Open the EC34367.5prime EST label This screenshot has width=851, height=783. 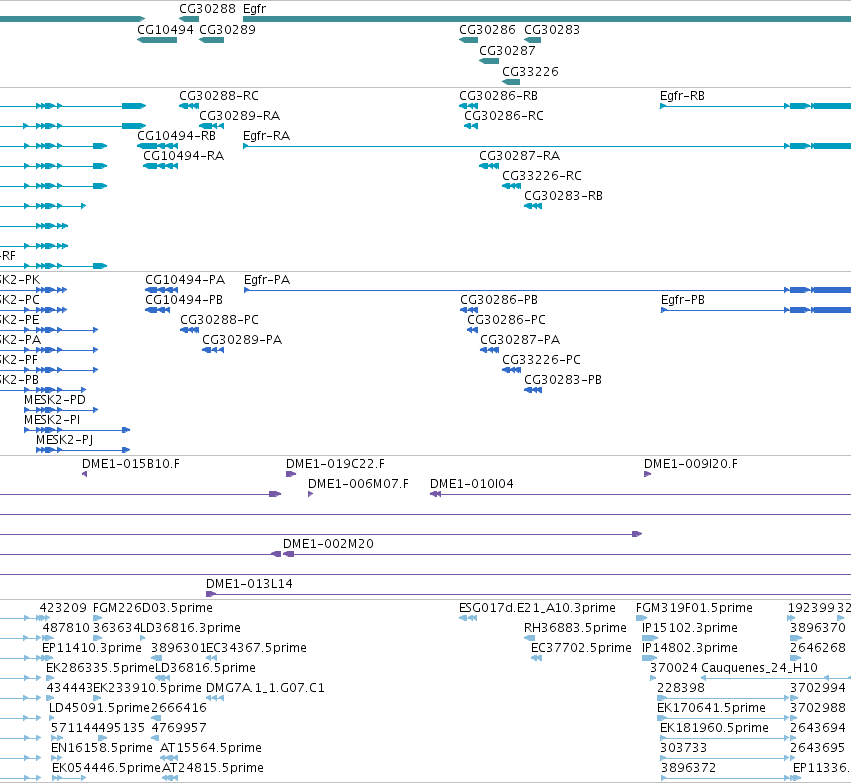[x=256, y=648]
